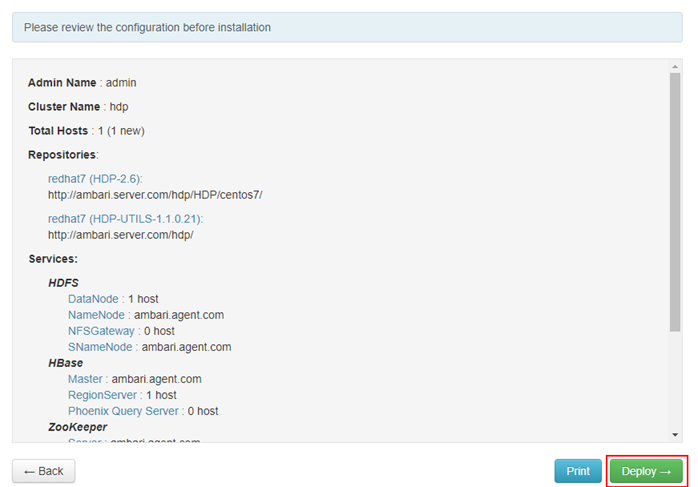Click the HDFS service heading

63,283
